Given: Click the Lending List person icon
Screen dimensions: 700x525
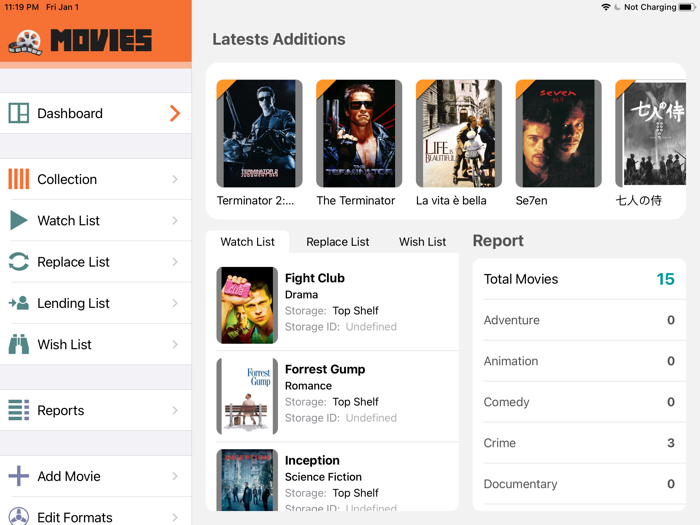Looking at the screenshot, I should (19, 303).
